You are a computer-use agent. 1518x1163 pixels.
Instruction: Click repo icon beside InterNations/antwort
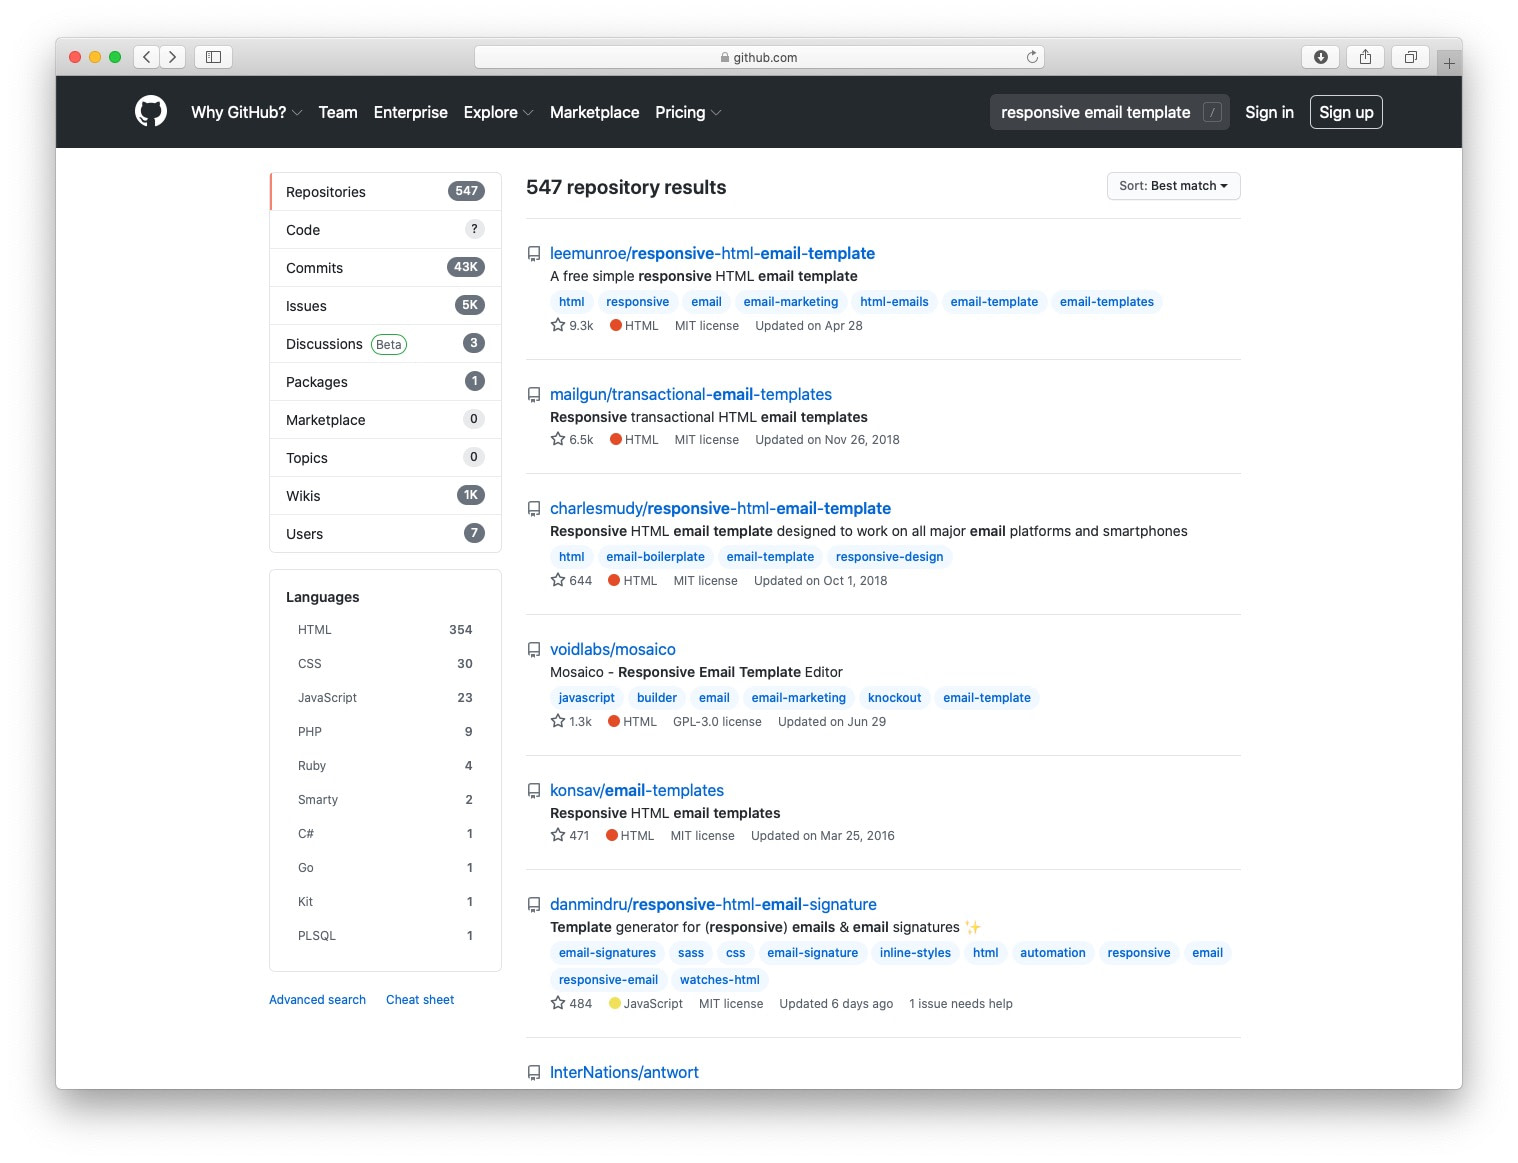pyautogui.click(x=534, y=1073)
